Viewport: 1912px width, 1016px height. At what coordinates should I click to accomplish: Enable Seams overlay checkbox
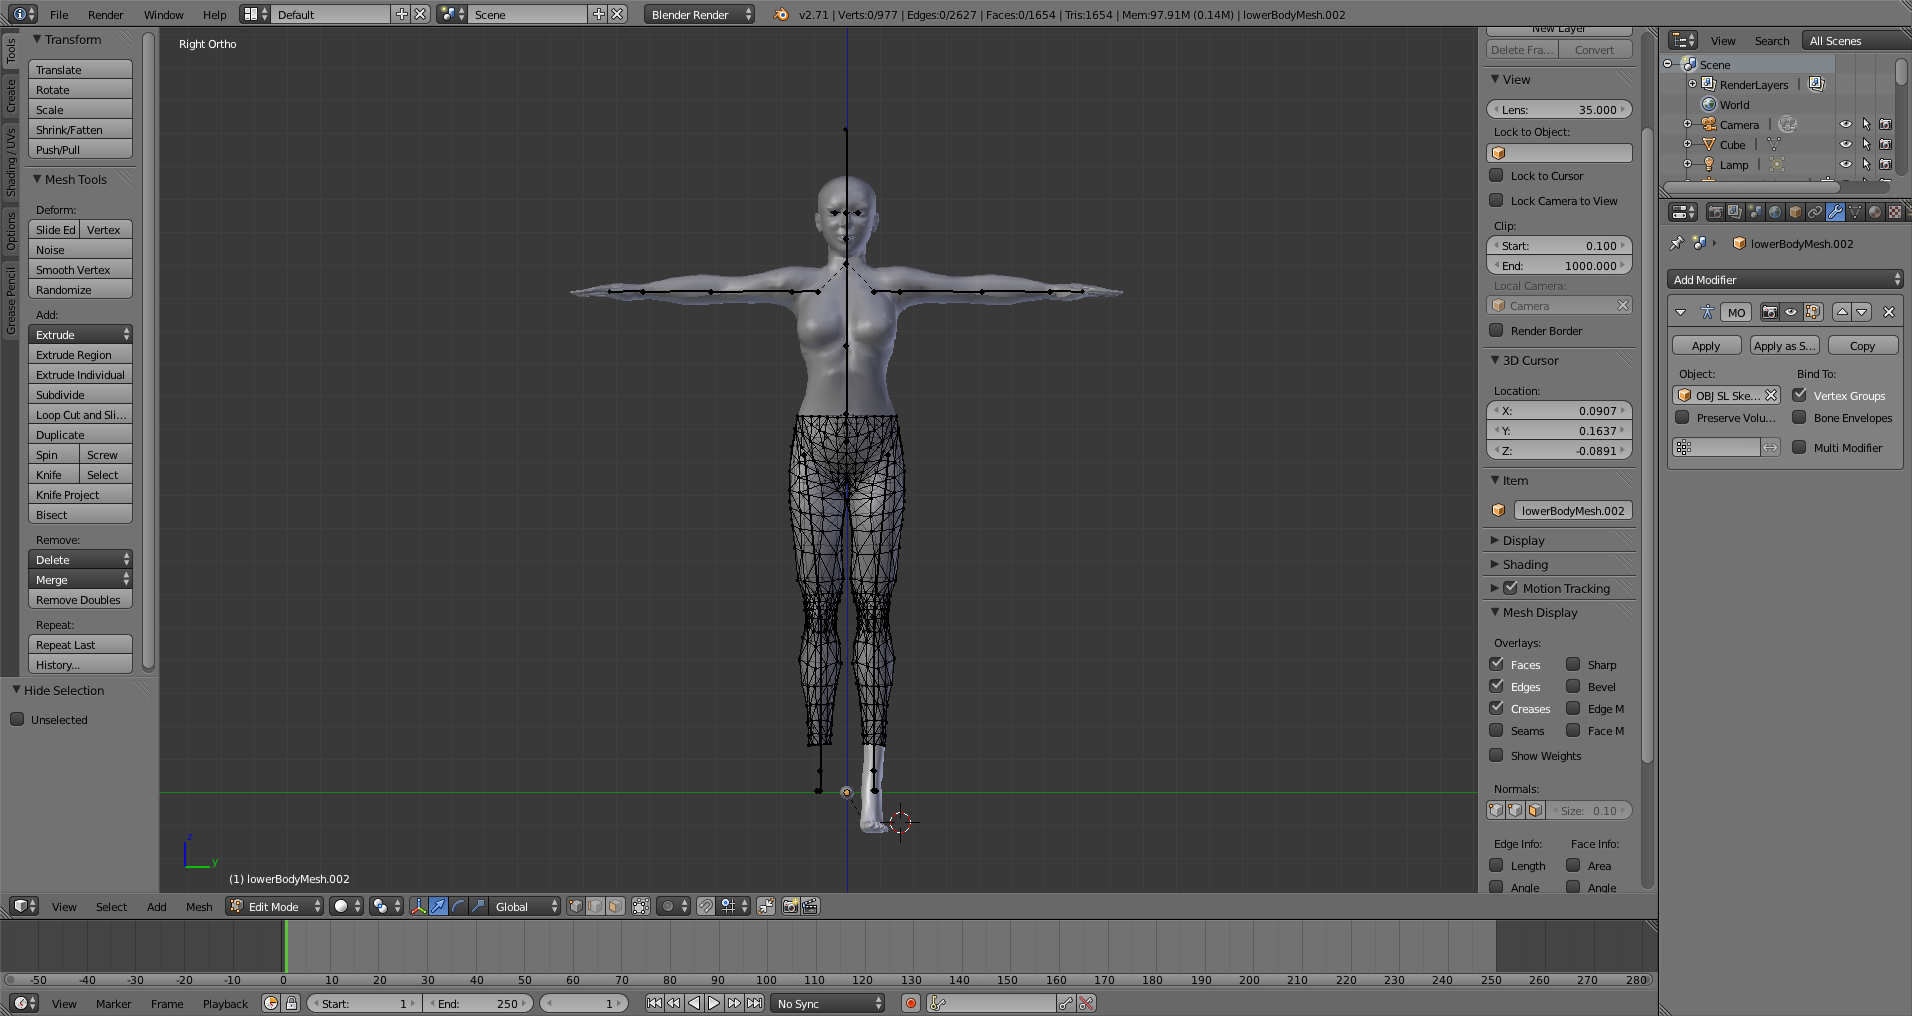1497,730
